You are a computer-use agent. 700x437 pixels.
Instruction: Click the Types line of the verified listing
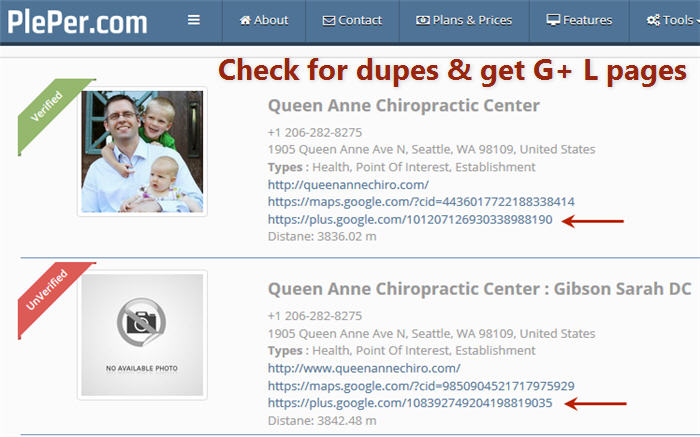coord(401,167)
